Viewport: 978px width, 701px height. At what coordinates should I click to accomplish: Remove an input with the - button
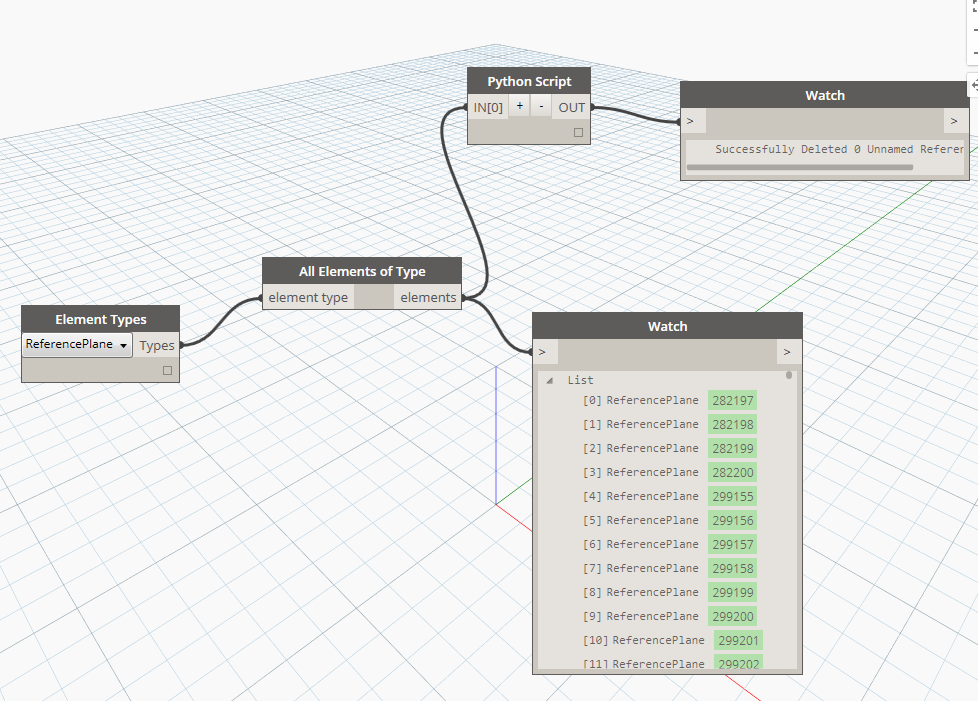tap(541, 106)
